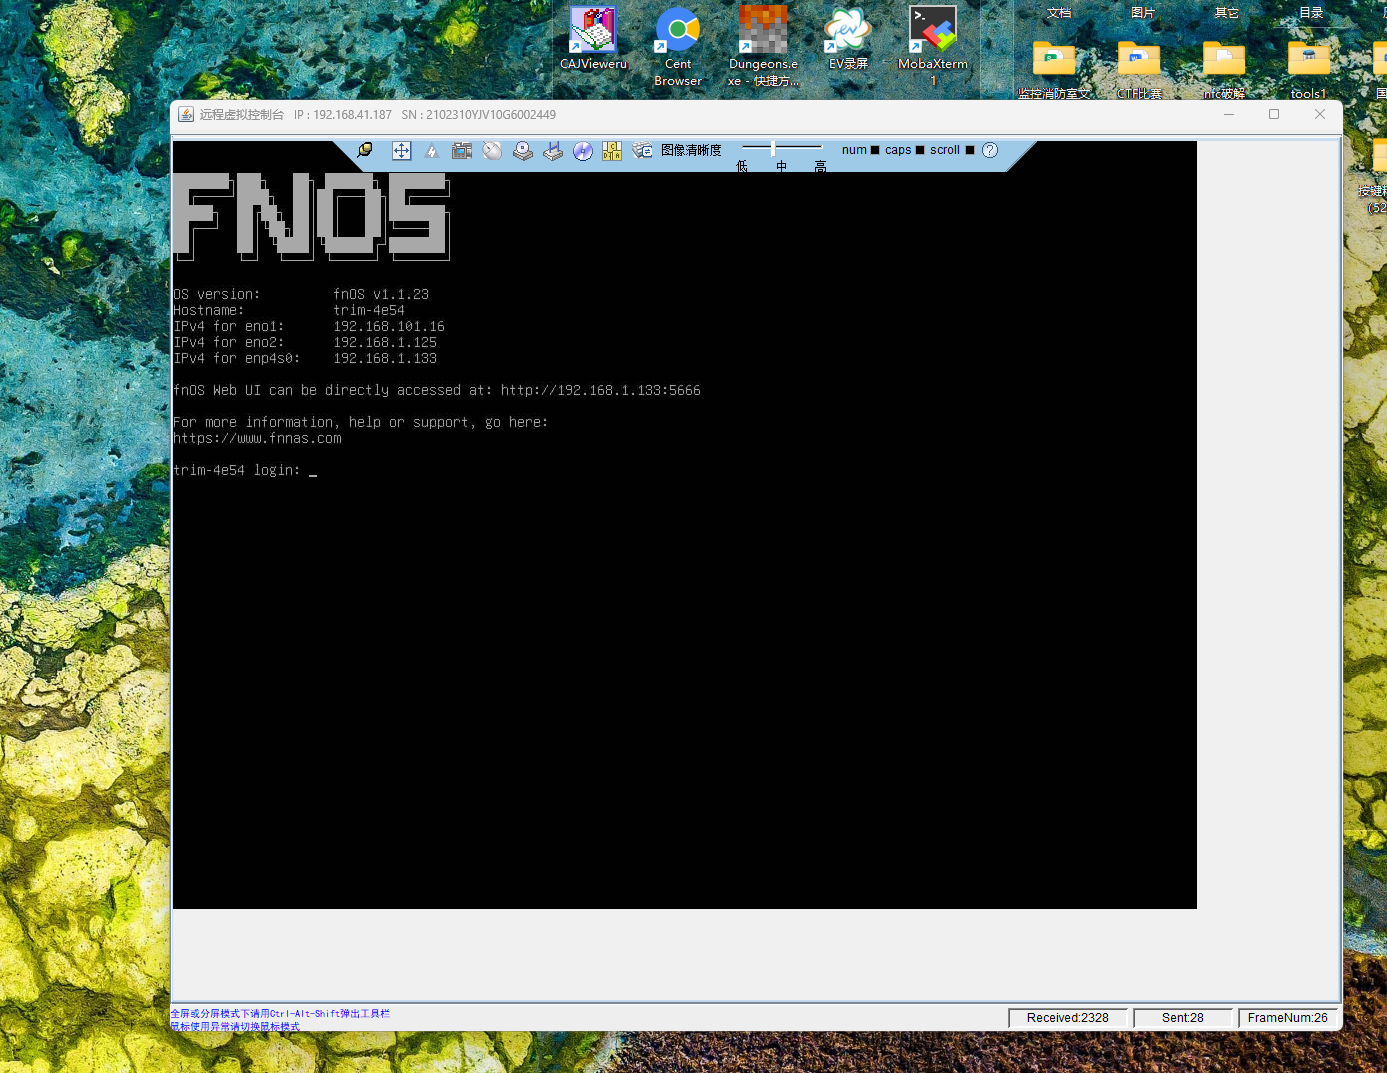Toggle the caps lock indicator

[x=920, y=150]
